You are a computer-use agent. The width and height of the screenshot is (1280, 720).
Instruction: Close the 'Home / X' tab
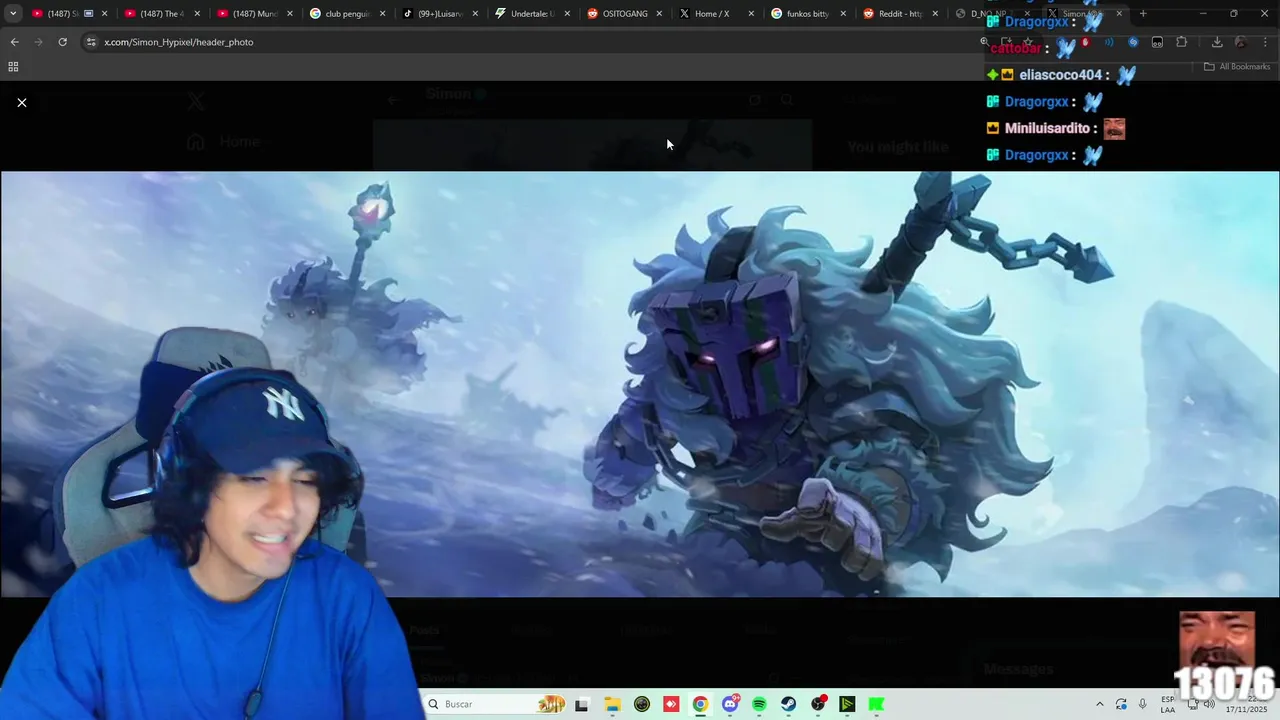(751, 13)
